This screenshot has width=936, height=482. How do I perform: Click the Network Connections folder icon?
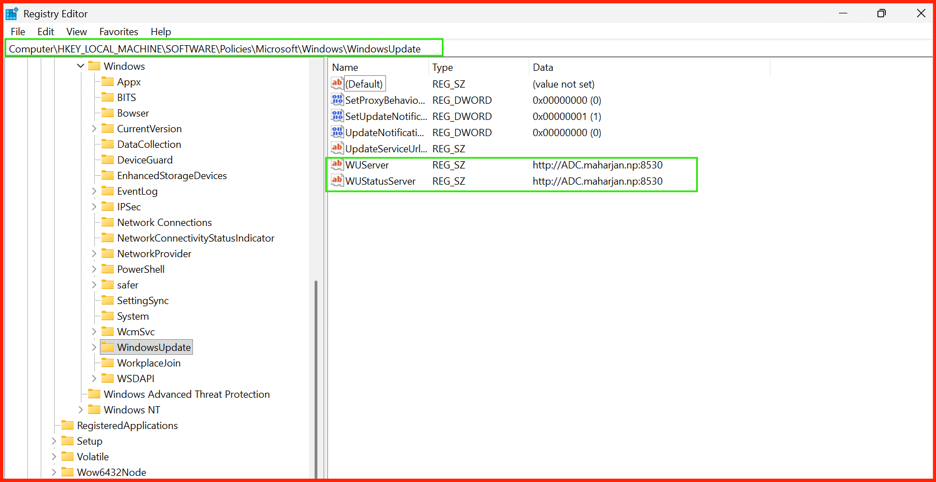107,222
